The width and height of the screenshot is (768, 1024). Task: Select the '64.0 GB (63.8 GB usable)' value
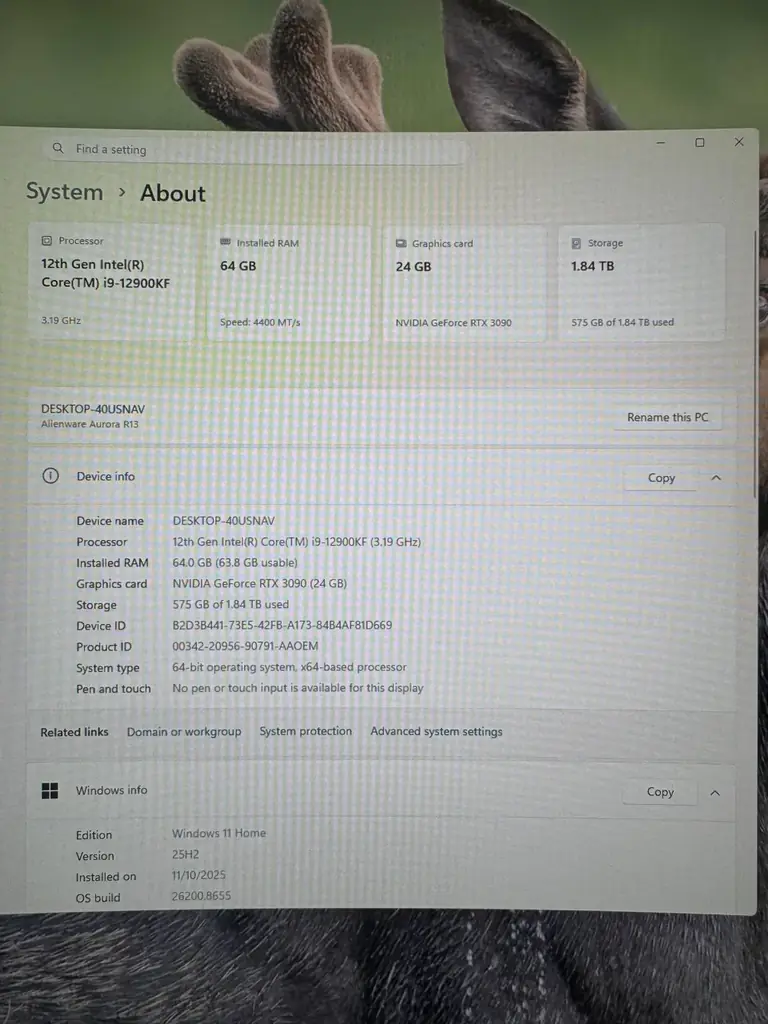click(x=235, y=562)
